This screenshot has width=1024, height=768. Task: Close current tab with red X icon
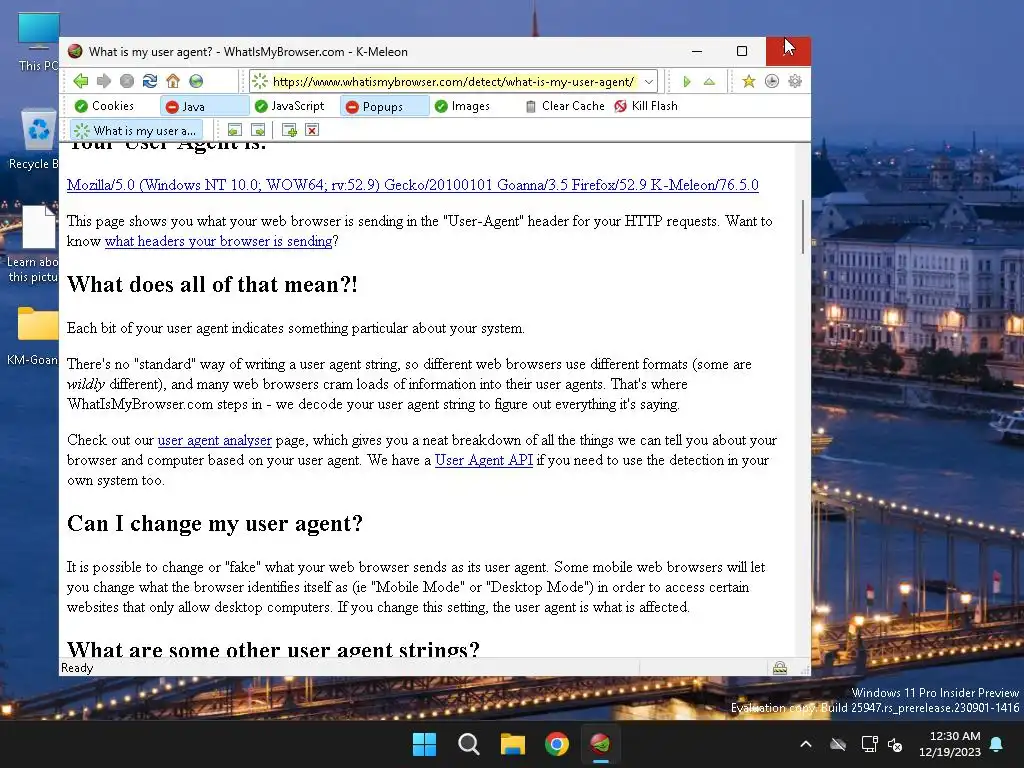pos(312,130)
